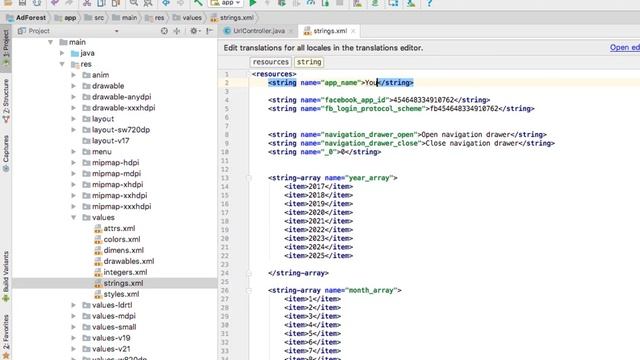Click the purple Undo arrow in the toolbar
Viewport: 640px width, 360px height.
[54, 3]
